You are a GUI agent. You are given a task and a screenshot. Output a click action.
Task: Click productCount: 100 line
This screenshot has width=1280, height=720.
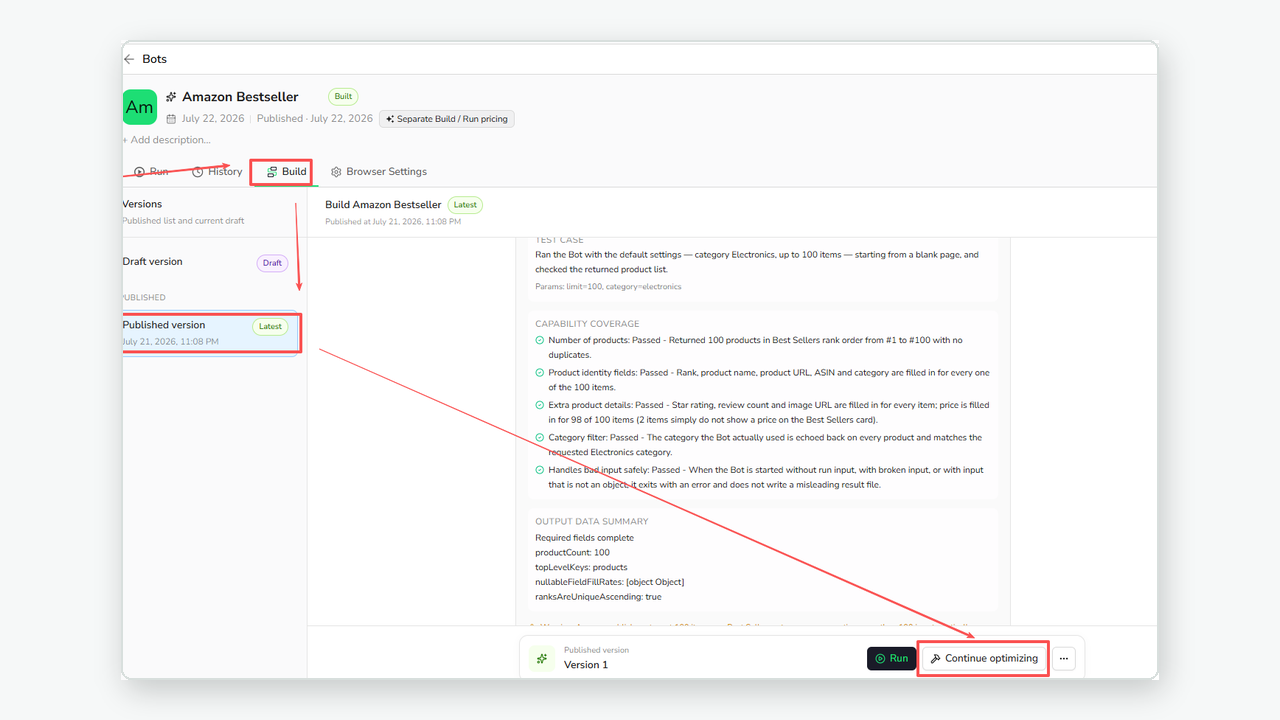point(572,552)
